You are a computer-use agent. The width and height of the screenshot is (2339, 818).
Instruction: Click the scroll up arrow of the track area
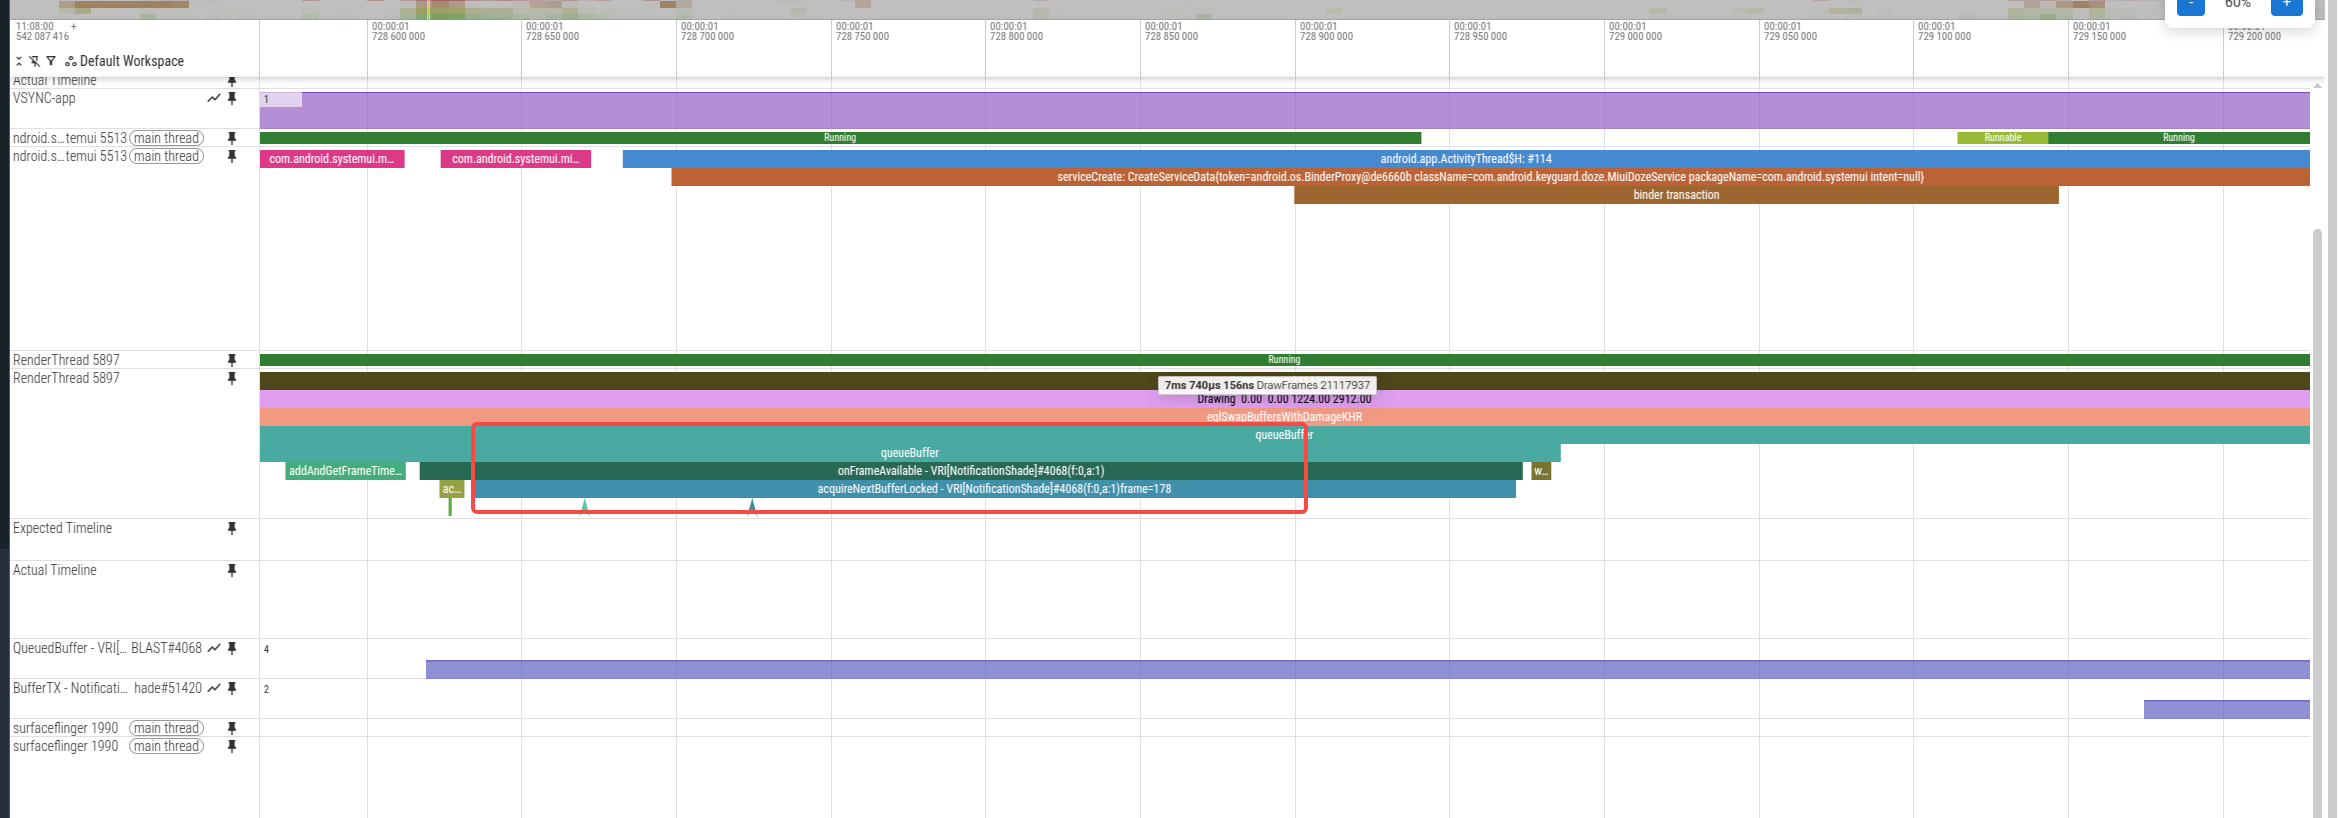pos(2317,85)
